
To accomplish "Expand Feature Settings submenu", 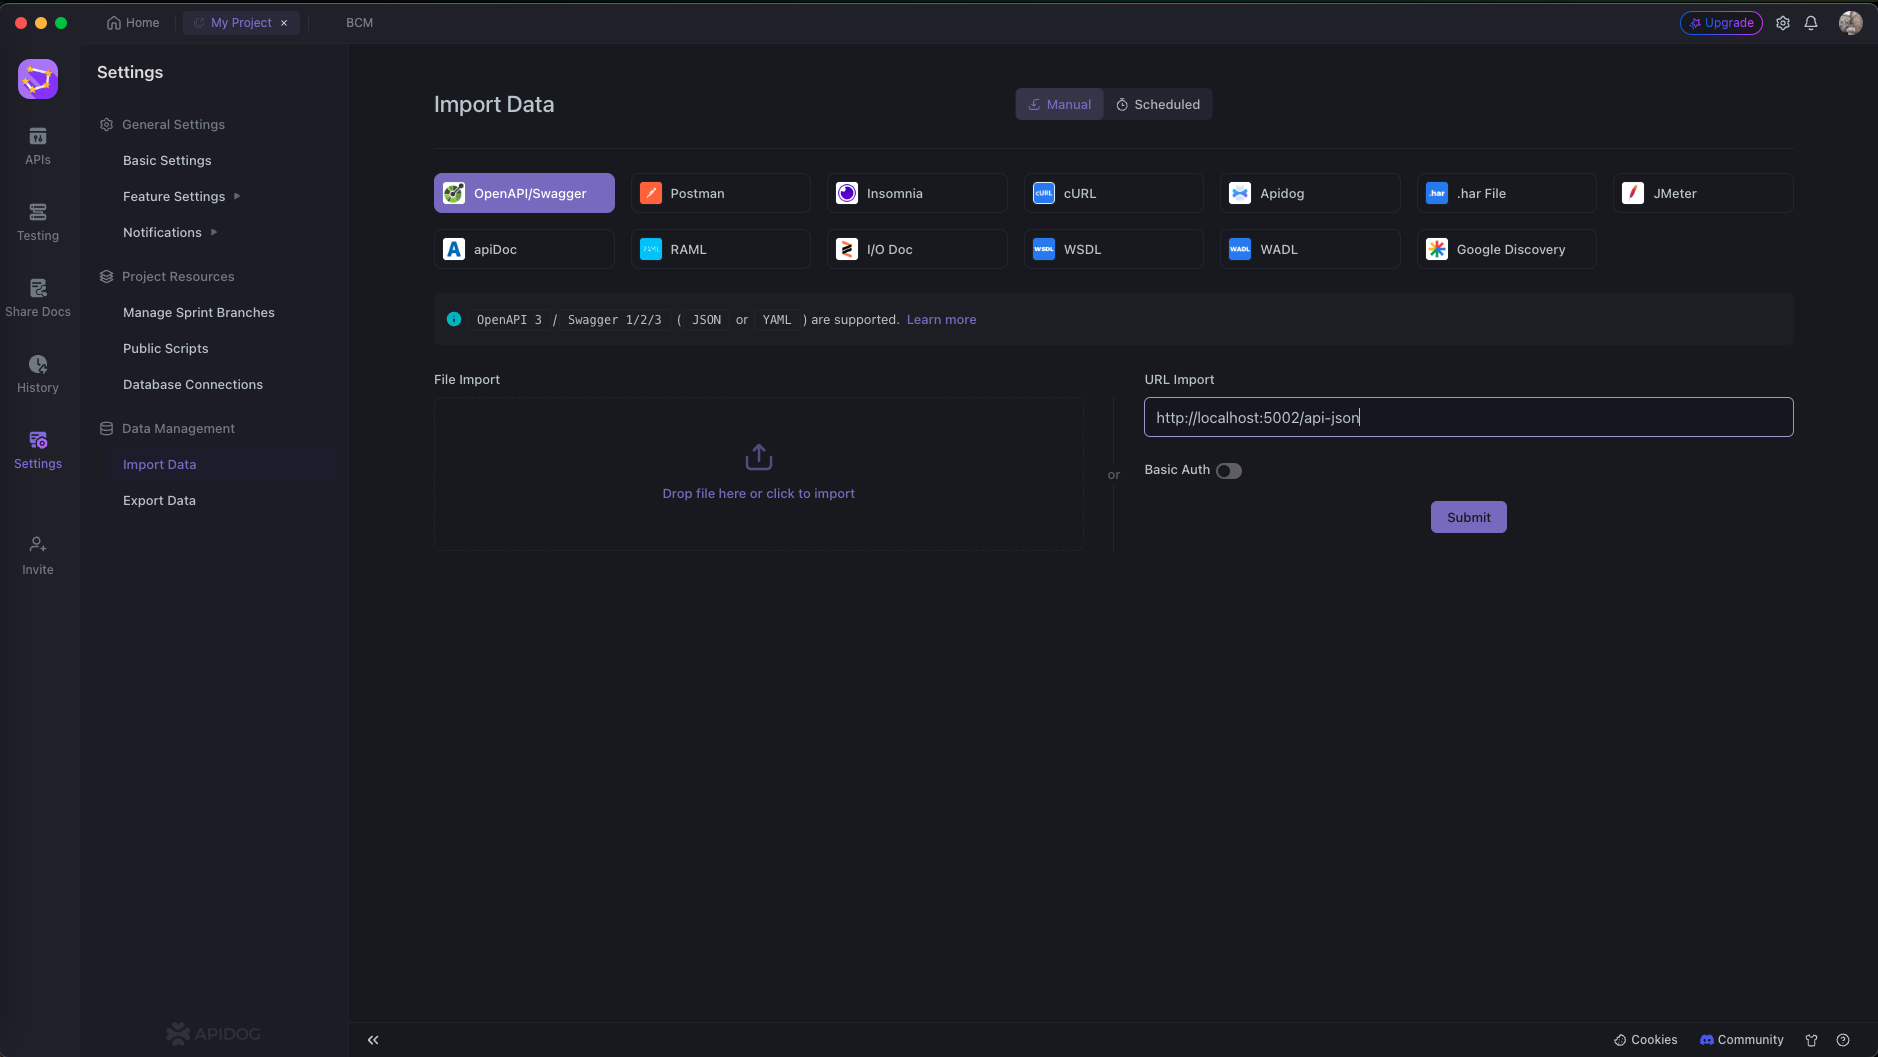I will point(181,196).
